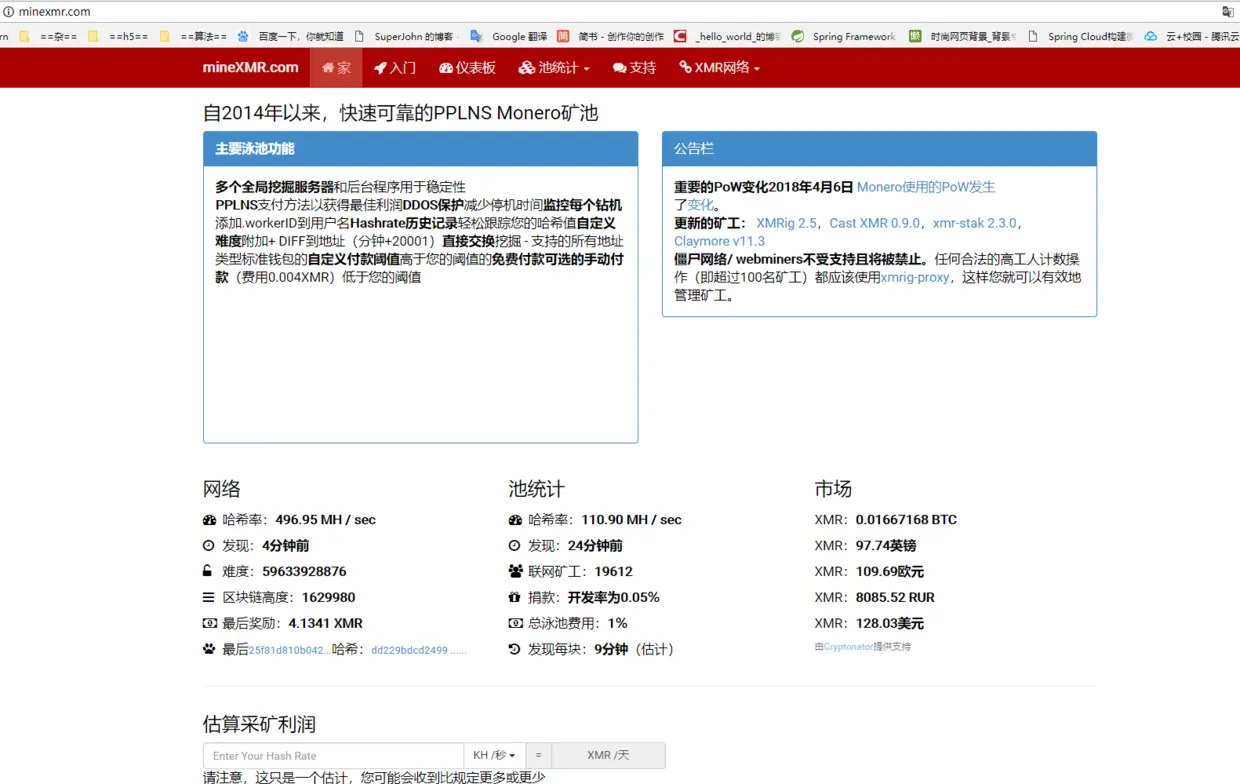This screenshot has height=784, width=1240.
Task: Click the money icon beside 总泳池费用
Action: pos(515,623)
